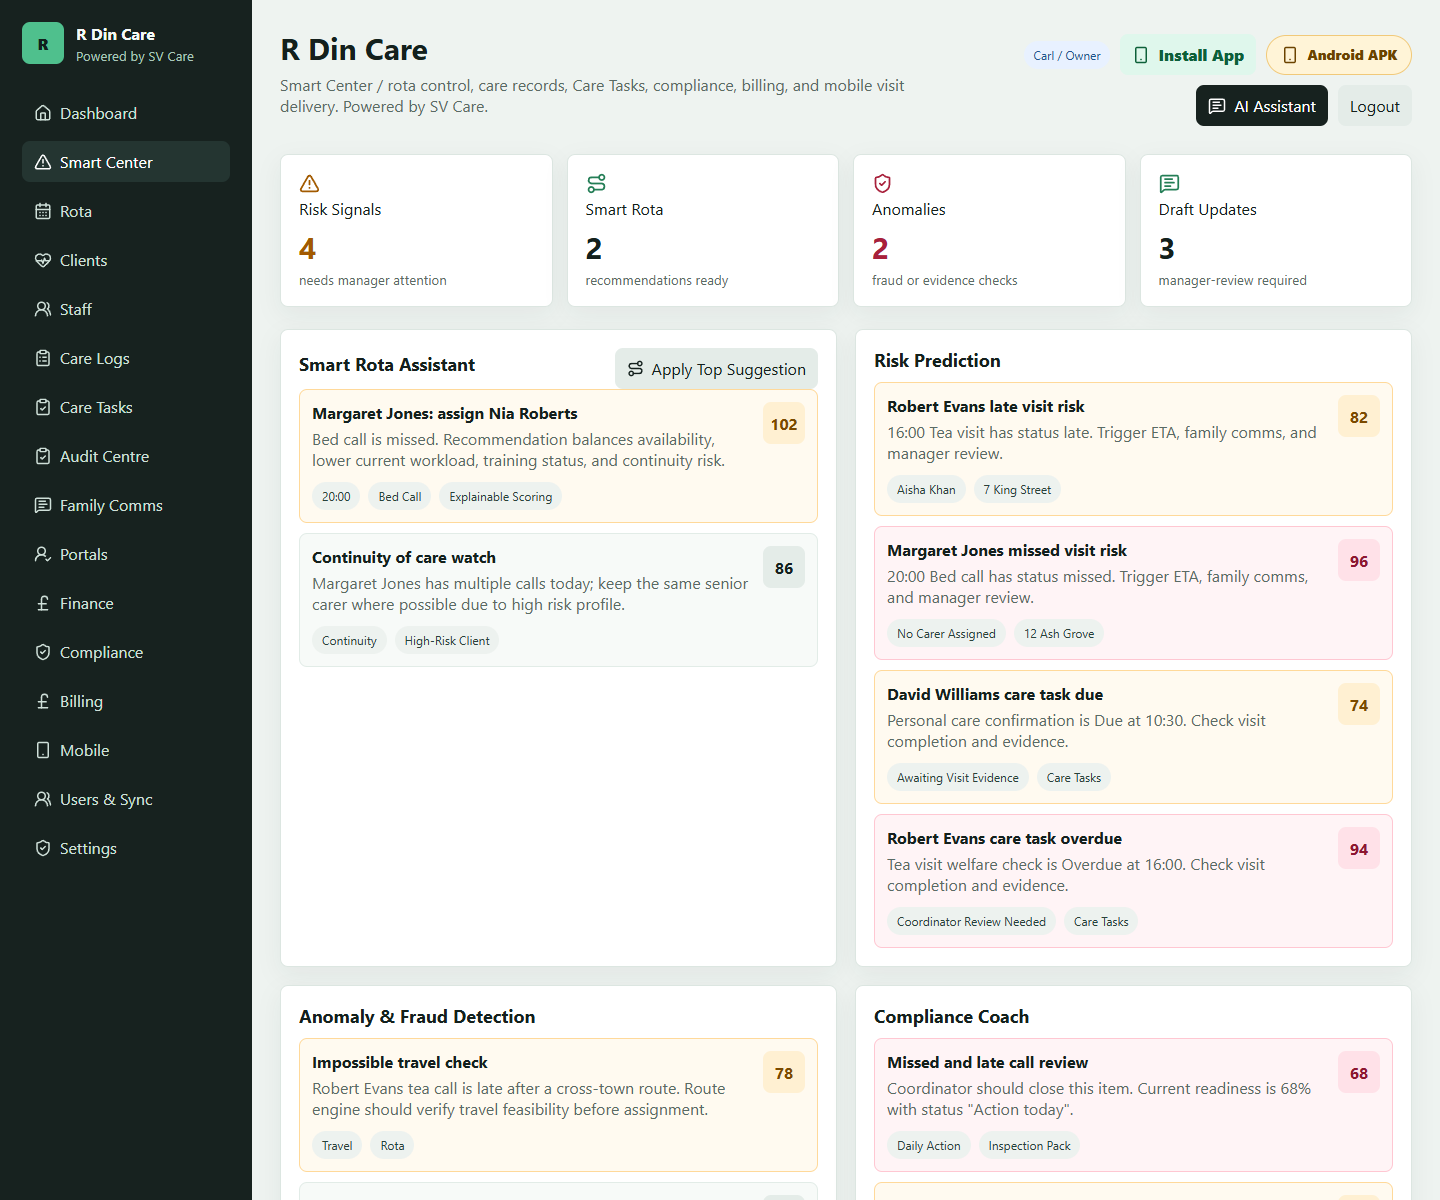Open Robert Evans late visit risk card
1440x1200 pixels.
(1133, 449)
